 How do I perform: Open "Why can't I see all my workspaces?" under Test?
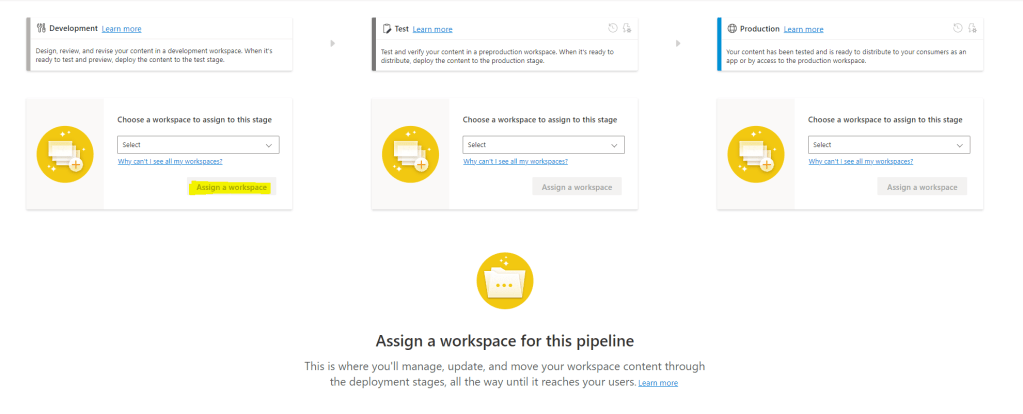(x=516, y=161)
